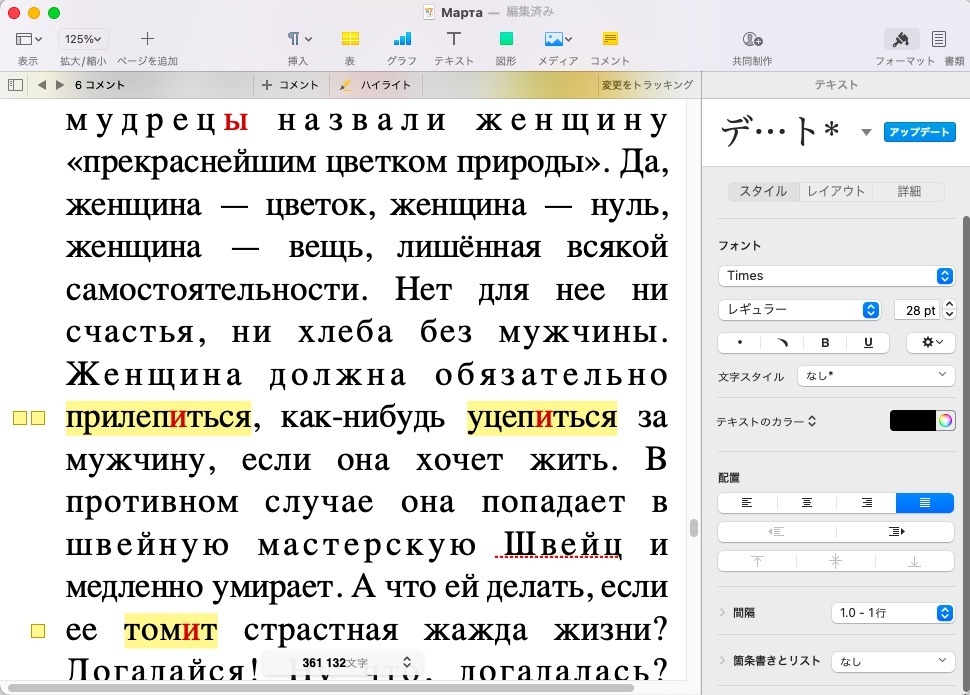Select justified text alignment
This screenshot has width=970, height=695.
(x=924, y=502)
